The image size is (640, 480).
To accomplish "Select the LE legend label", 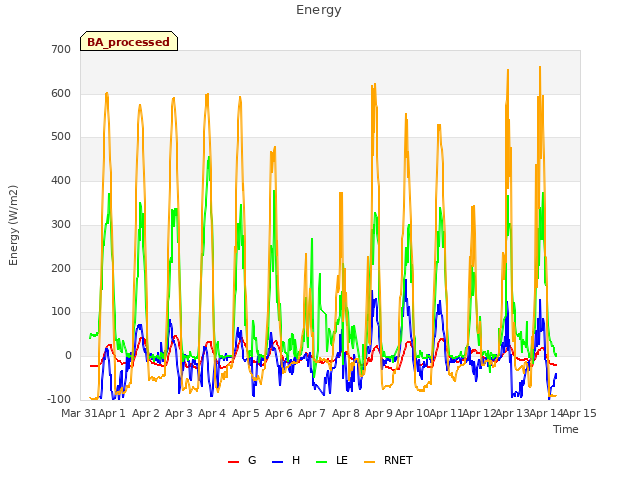I will coord(342,460).
